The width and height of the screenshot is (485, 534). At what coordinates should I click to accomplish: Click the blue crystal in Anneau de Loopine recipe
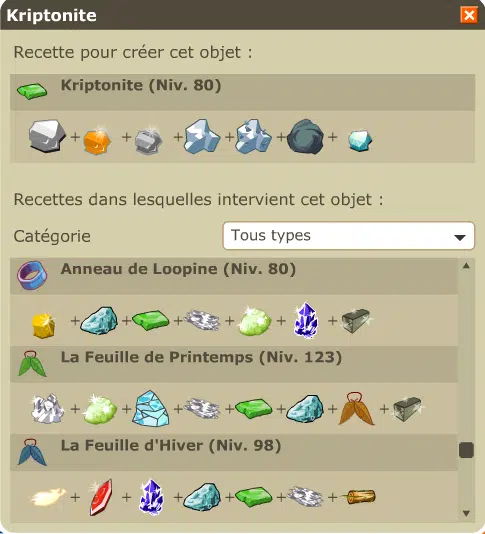306,320
